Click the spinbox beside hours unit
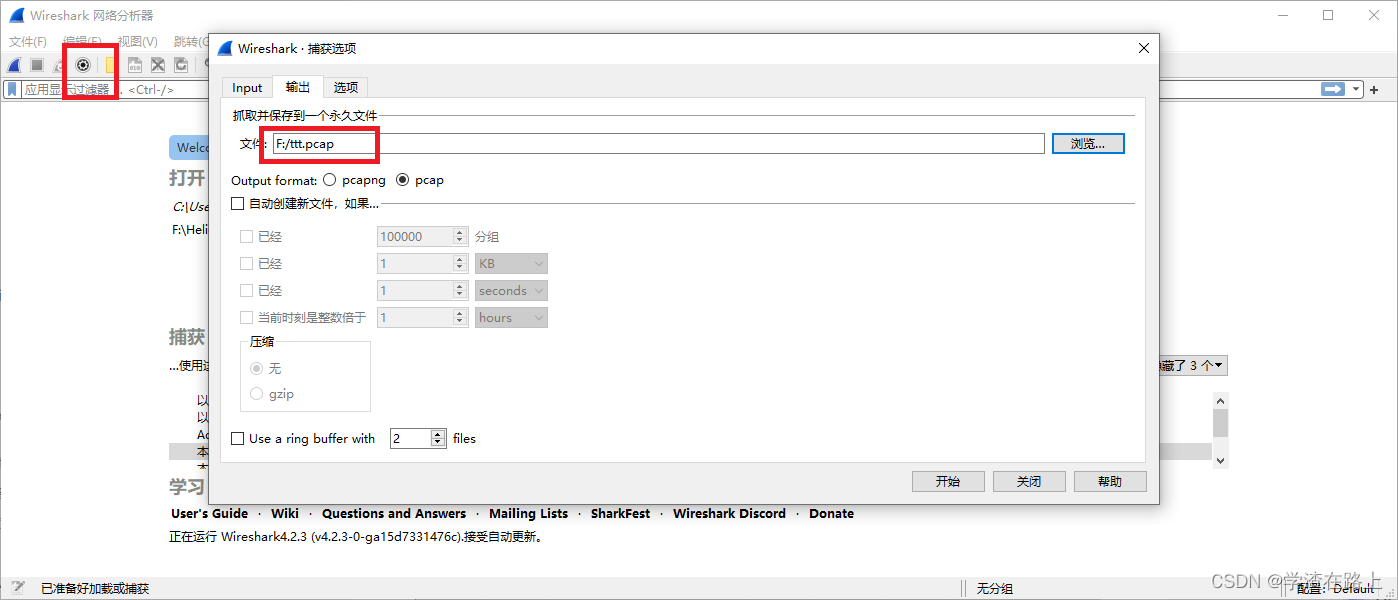 pyautogui.click(x=422, y=318)
